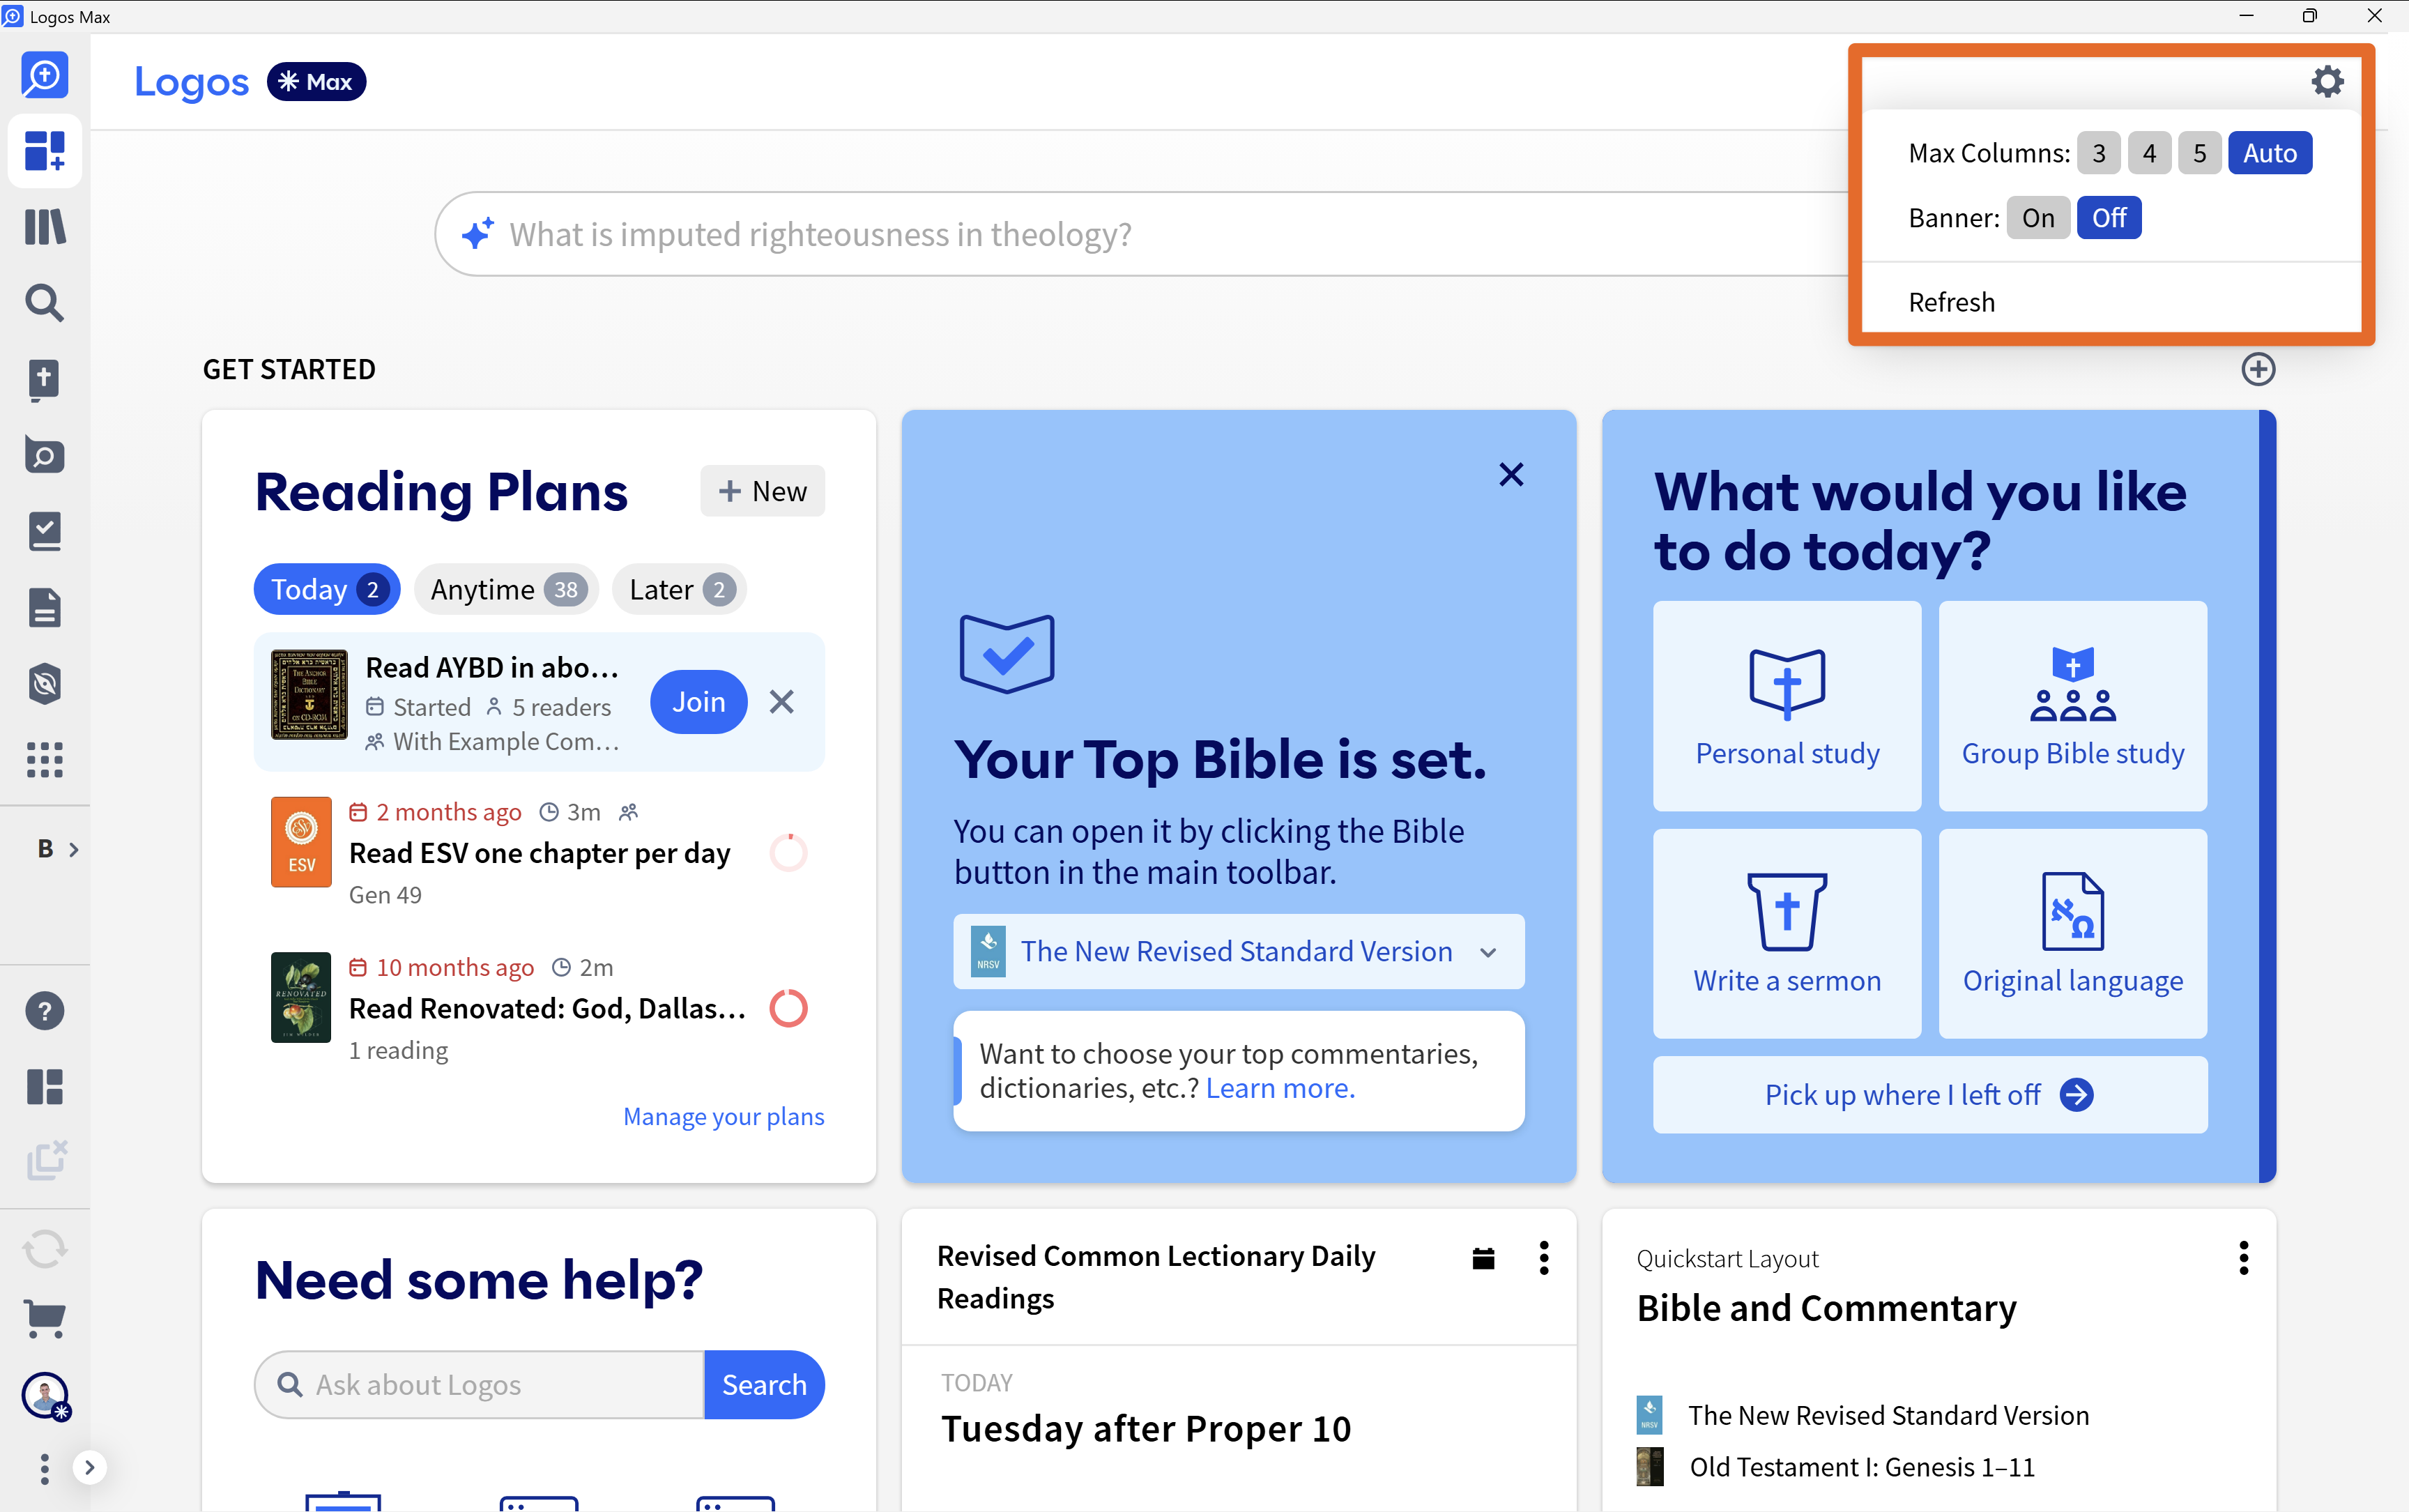Open Old Testament I: Genesis 1–11 resource
This screenshot has width=2409, height=1512.
pyautogui.click(x=1862, y=1467)
